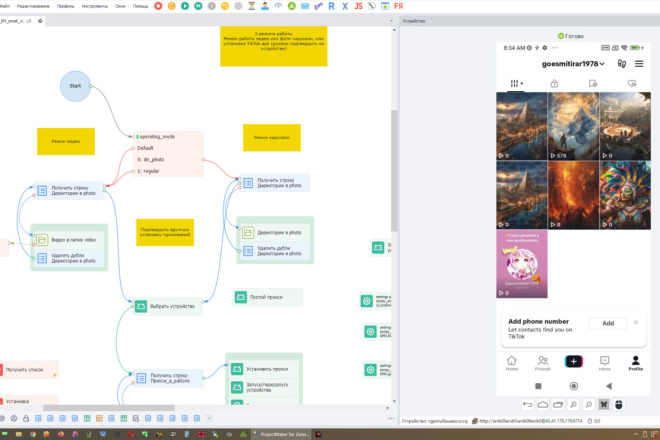Click the JS icon in toolbar

coord(359,6)
